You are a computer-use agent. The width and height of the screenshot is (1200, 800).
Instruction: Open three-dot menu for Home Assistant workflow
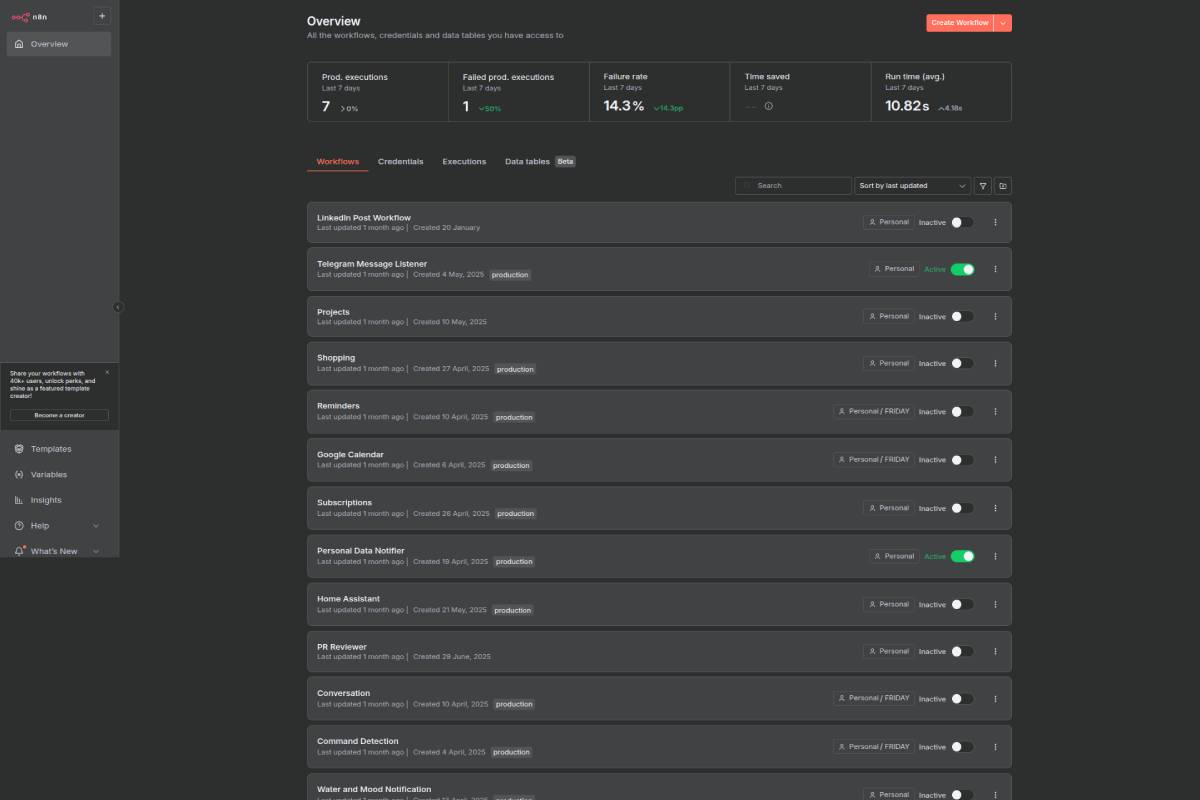(995, 604)
